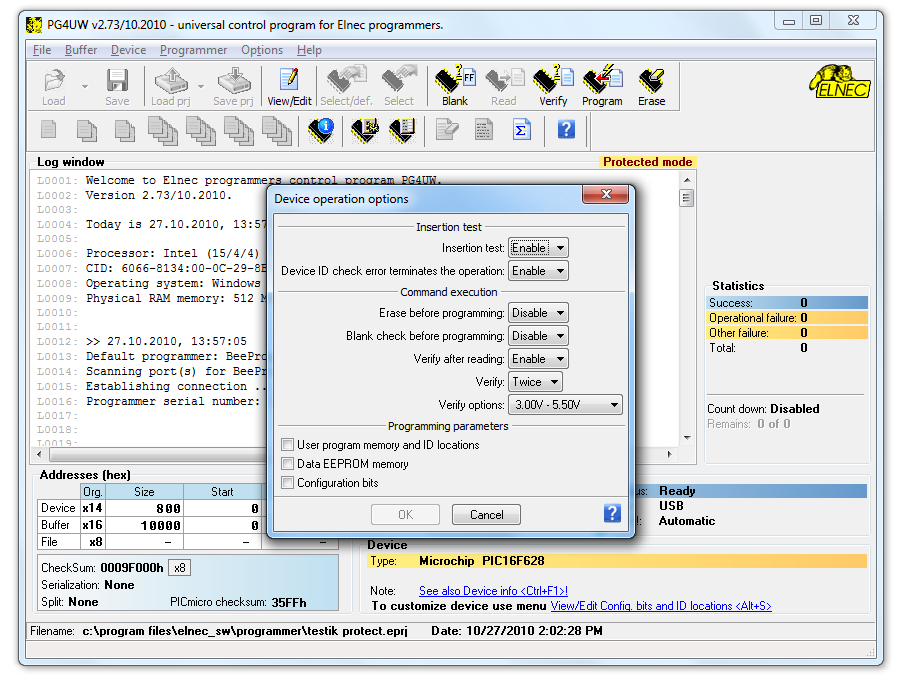898x681 pixels.
Task: Run the Blank check icon
Action: pos(455,86)
